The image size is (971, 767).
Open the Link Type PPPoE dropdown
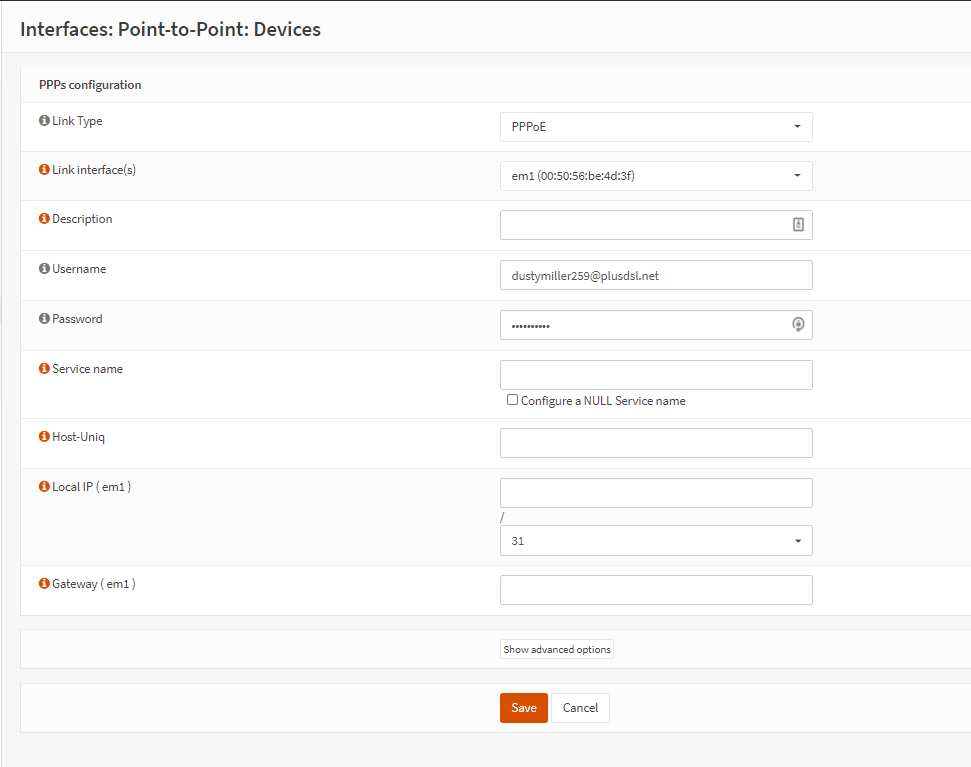point(656,127)
